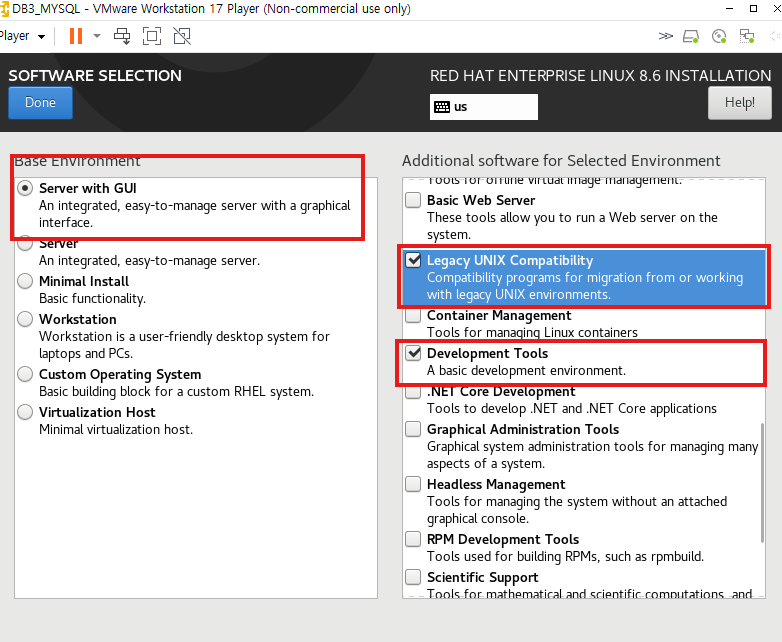Click the additional software list scrollbar
Image resolution: width=782 pixels, height=642 pixels.
(x=762, y=483)
